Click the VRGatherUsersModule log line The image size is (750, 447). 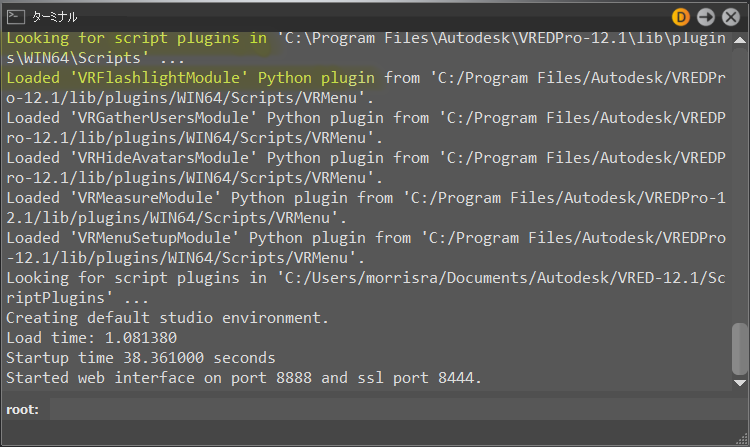coord(366,128)
